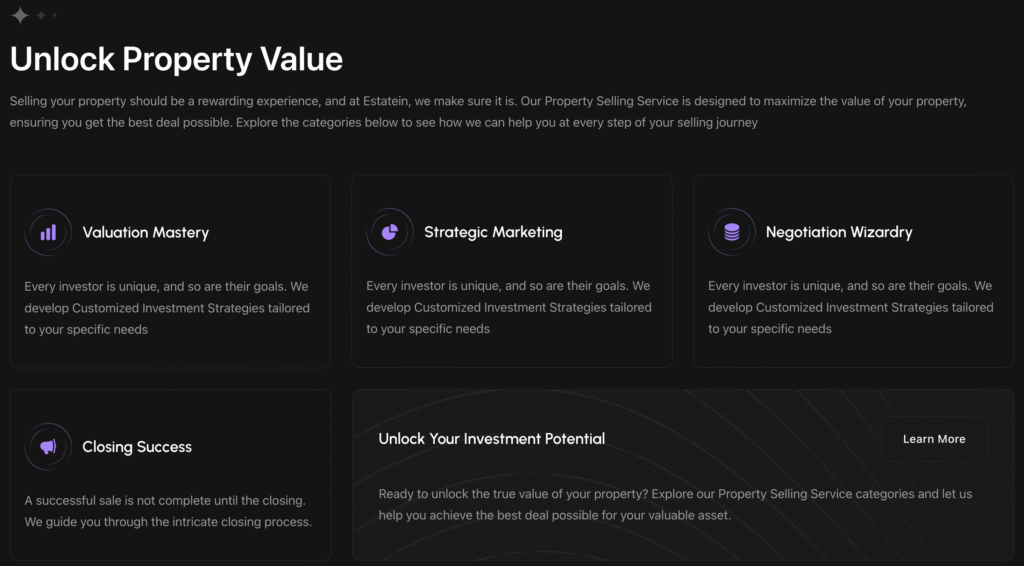The width and height of the screenshot is (1024, 566).
Task: Click the paragraph starting Ready to unlock
Action: click(x=675, y=505)
